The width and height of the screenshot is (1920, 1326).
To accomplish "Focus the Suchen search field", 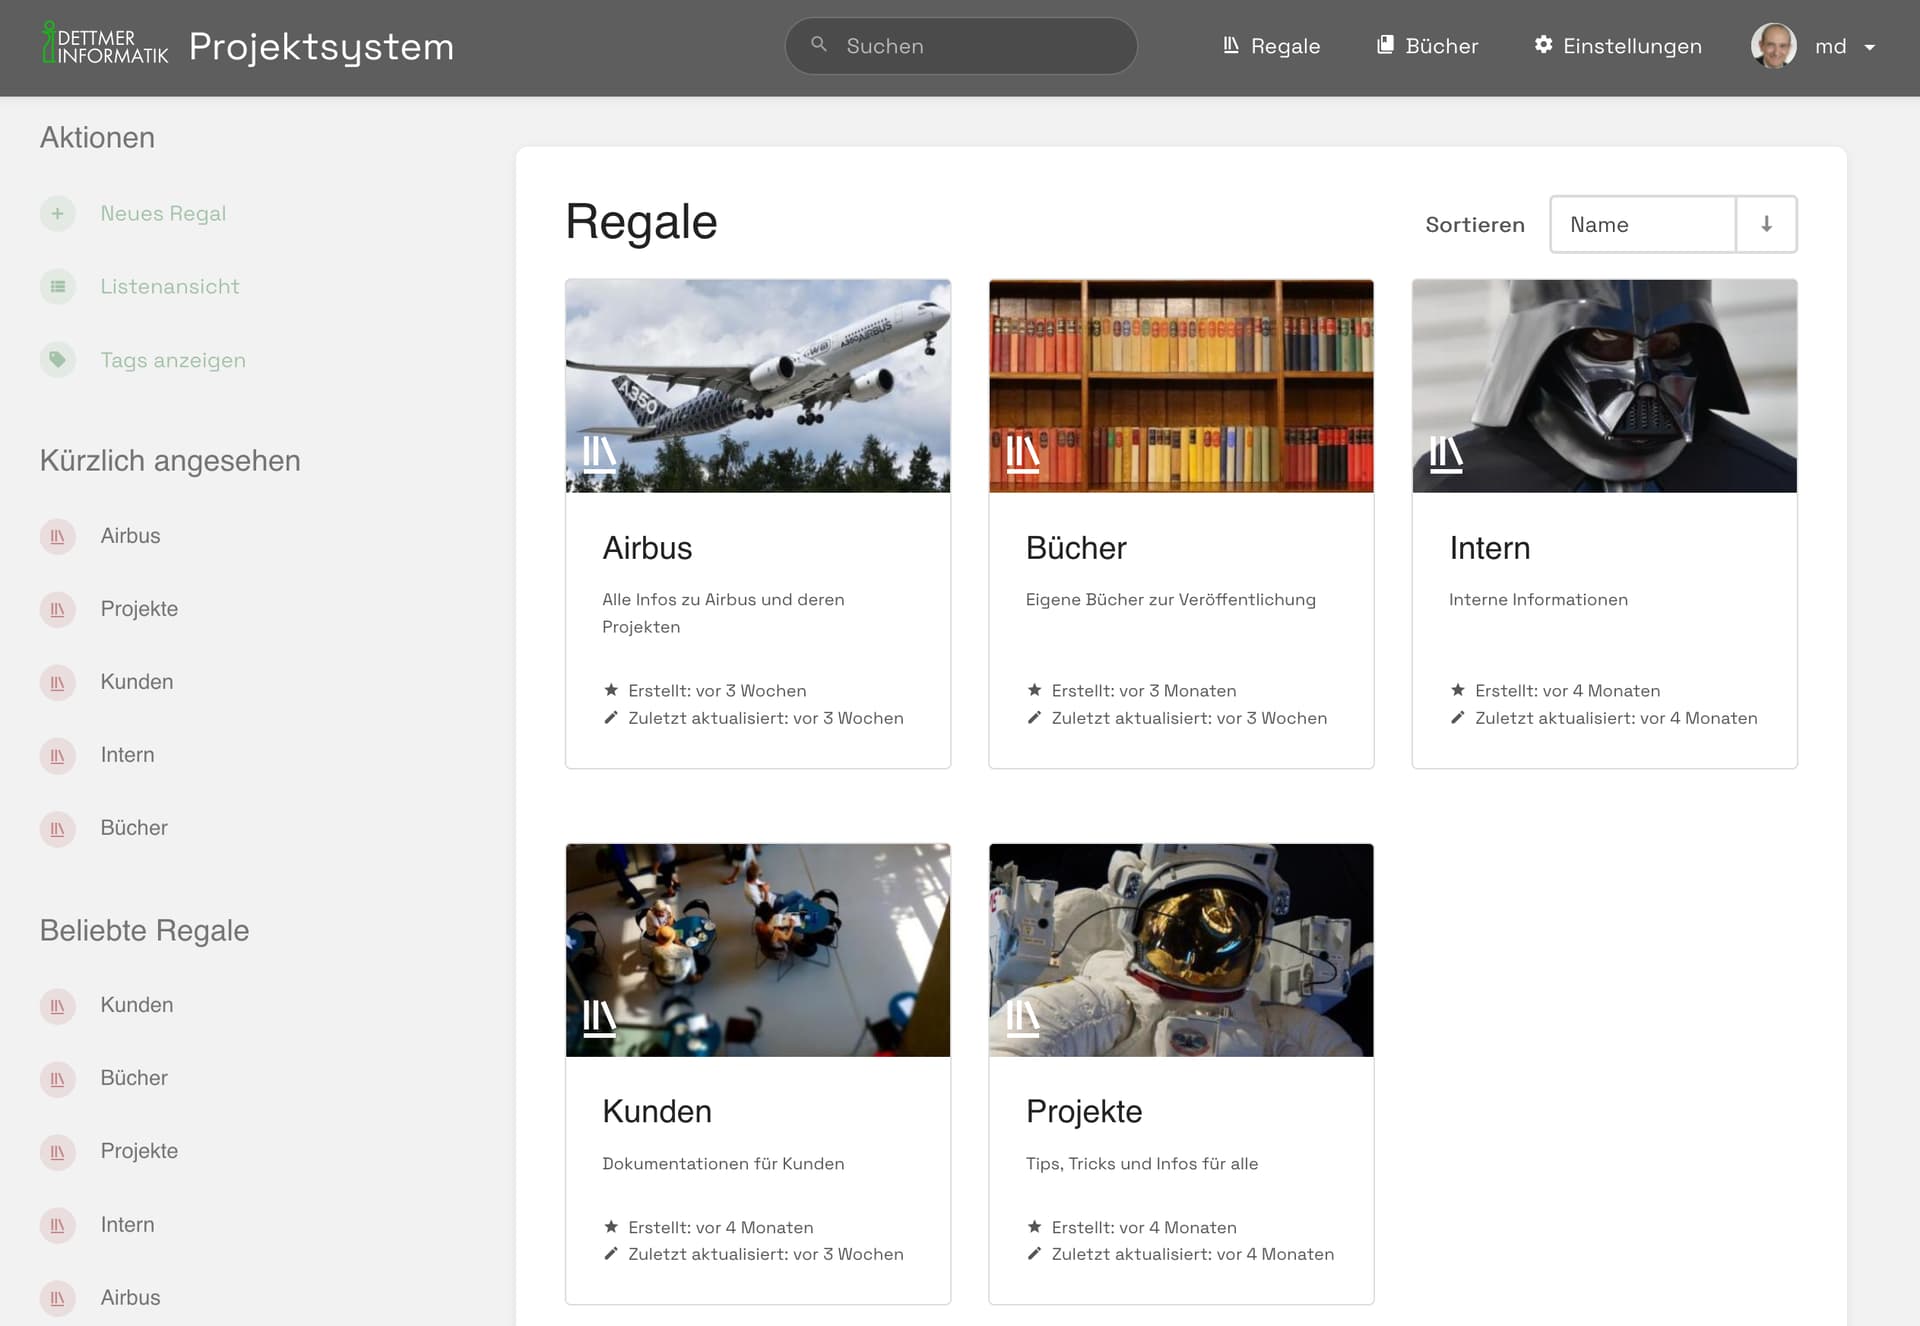I will (x=961, y=46).
